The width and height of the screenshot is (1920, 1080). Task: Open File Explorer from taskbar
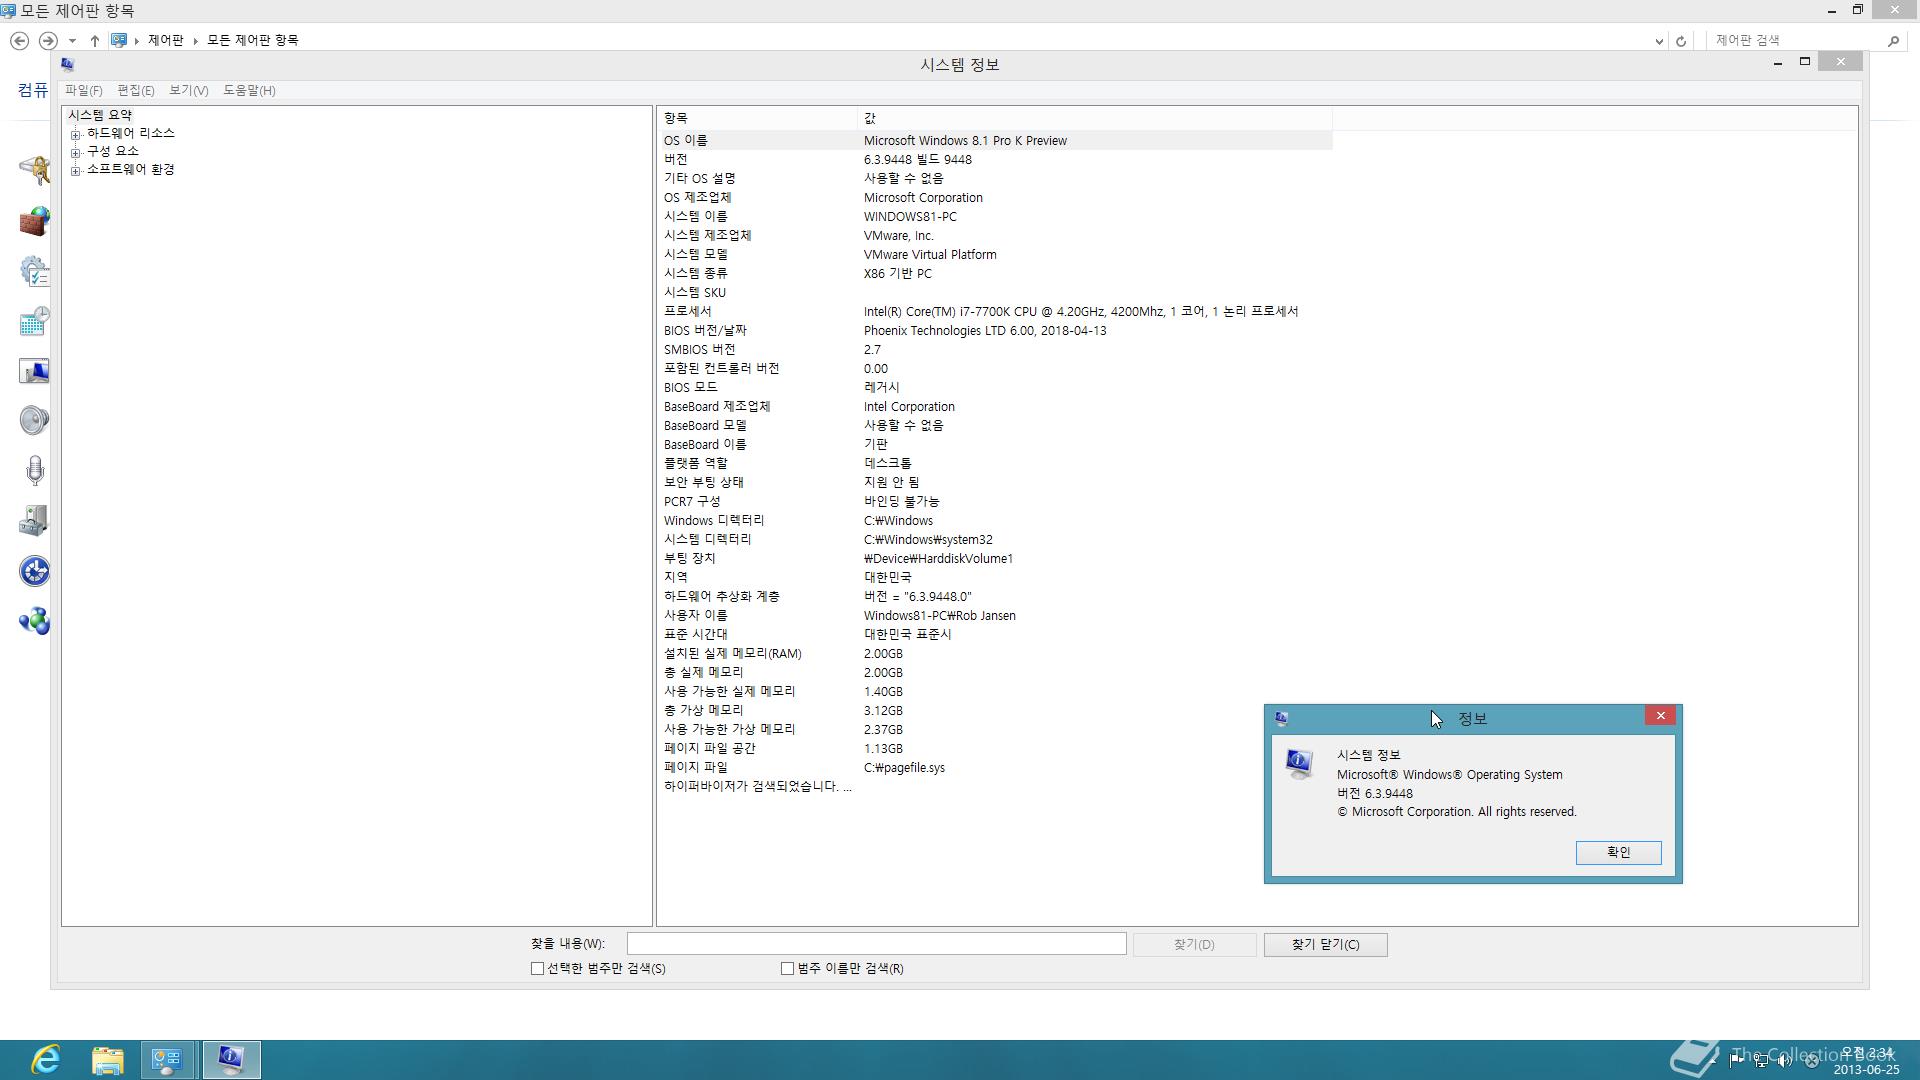click(107, 1060)
